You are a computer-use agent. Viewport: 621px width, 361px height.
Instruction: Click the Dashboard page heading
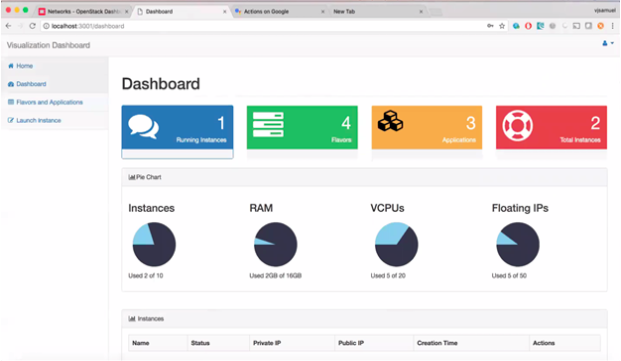point(161,84)
